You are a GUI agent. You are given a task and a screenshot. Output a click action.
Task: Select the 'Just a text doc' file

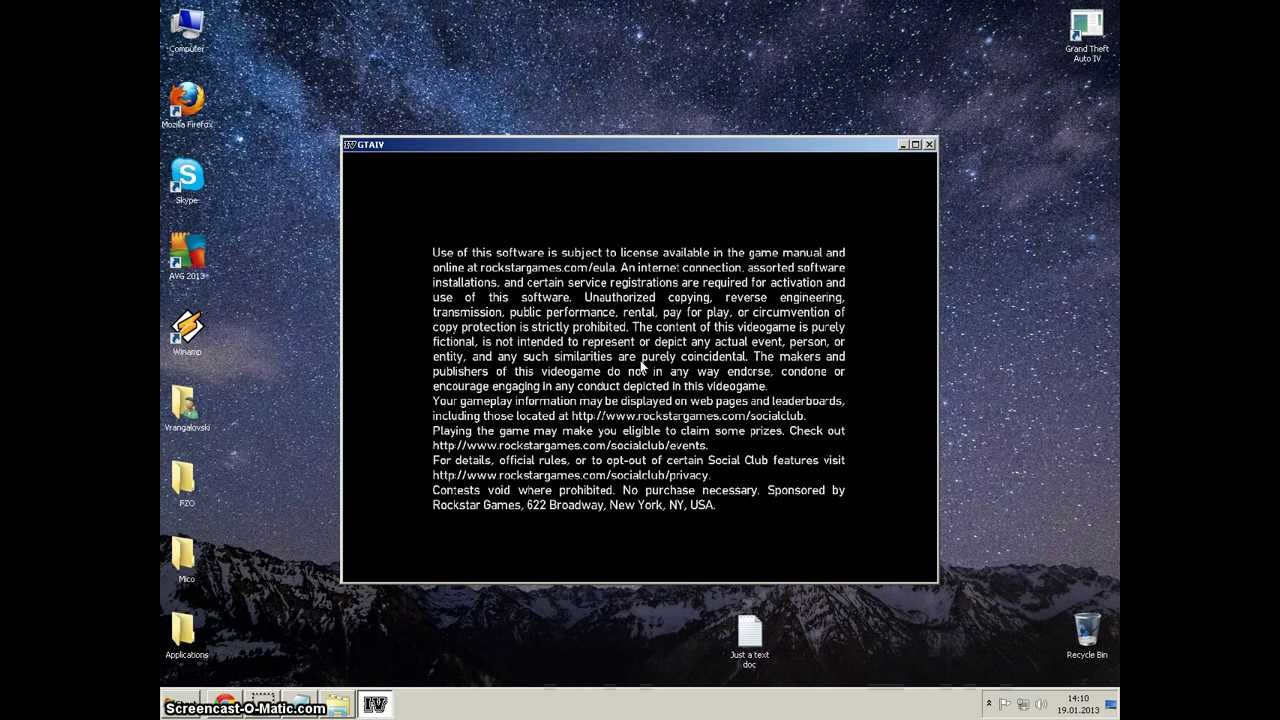tap(749, 642)
